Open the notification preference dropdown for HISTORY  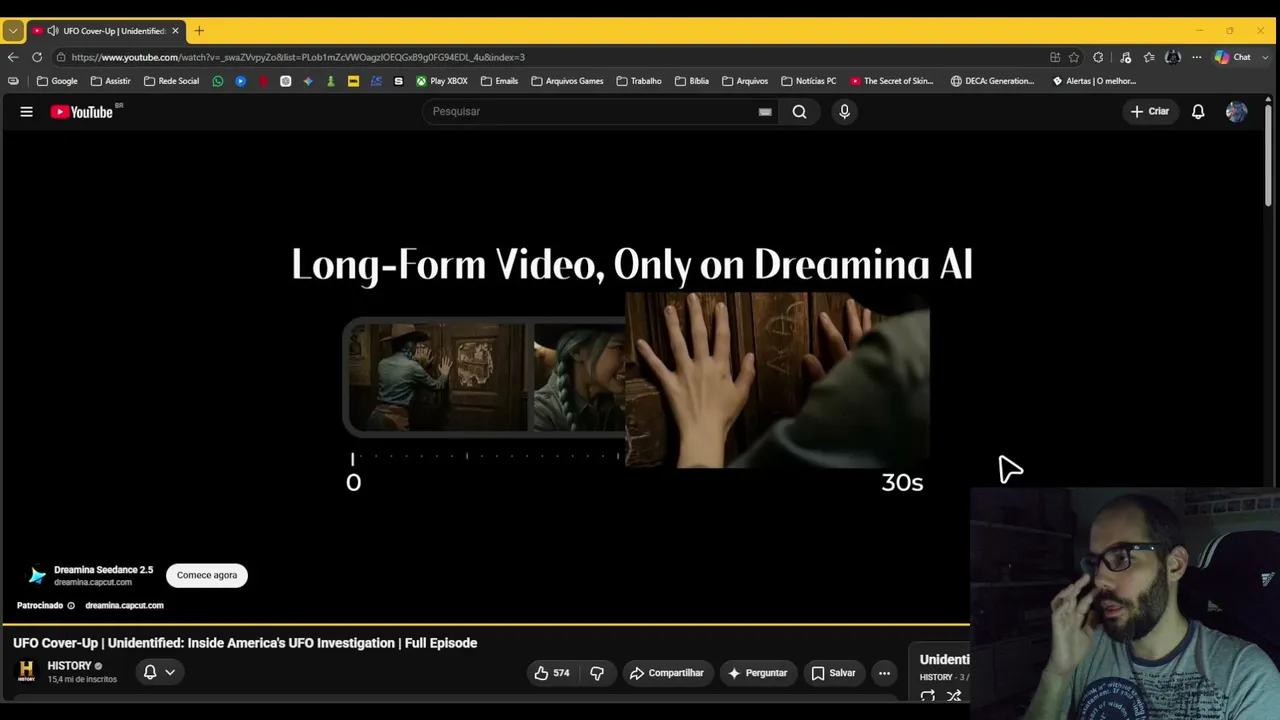point(159,672)
